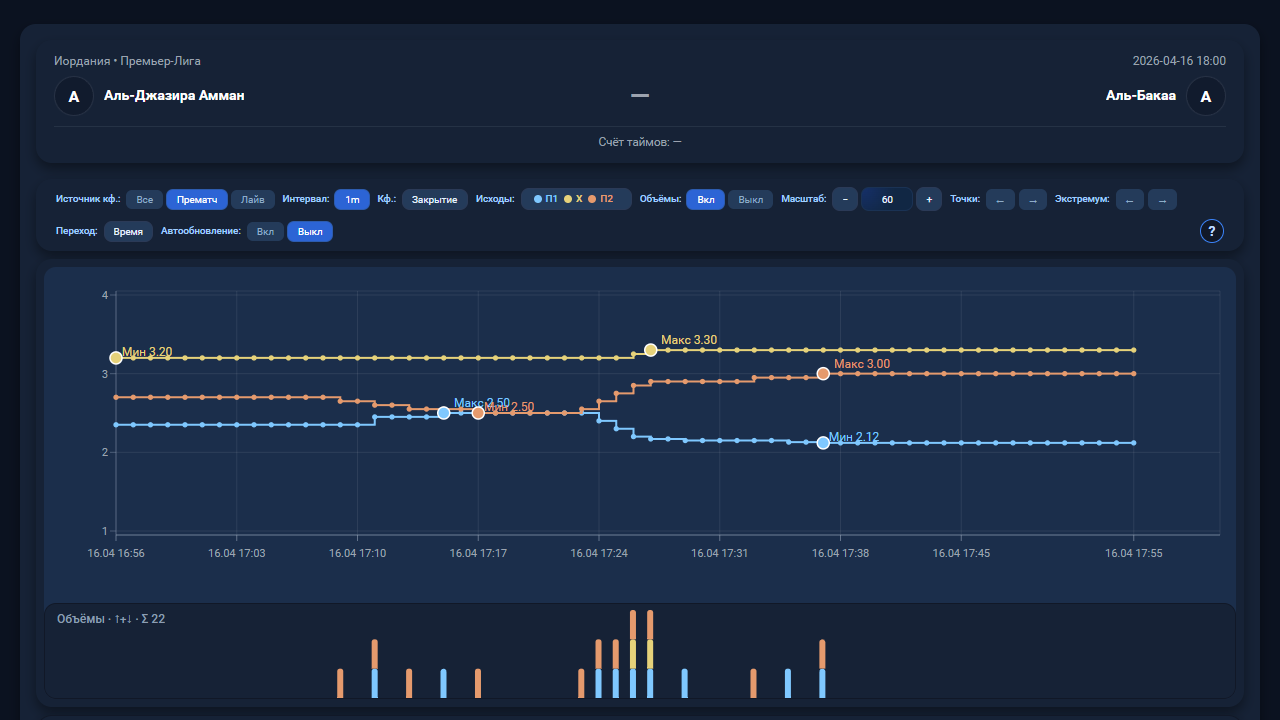
Task: Click the Аль-Джазира Амман team avatar
Action: pyautogui.click(x=73, y=96)
